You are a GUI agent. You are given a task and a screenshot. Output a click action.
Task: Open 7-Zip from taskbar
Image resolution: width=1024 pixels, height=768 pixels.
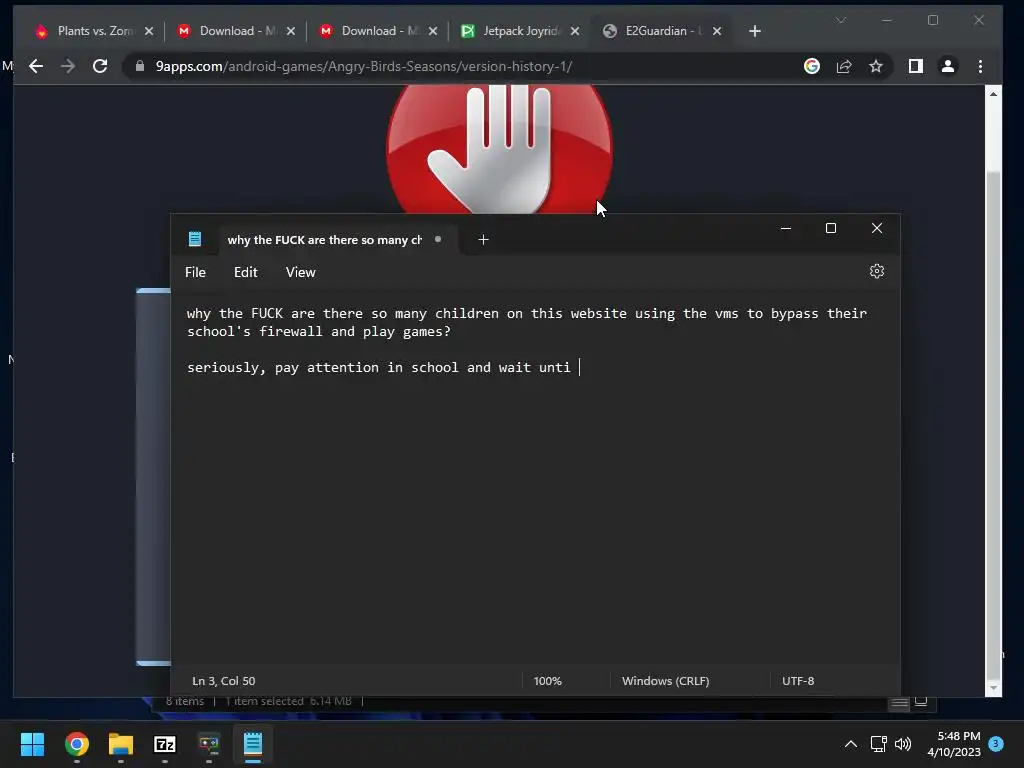165,744
